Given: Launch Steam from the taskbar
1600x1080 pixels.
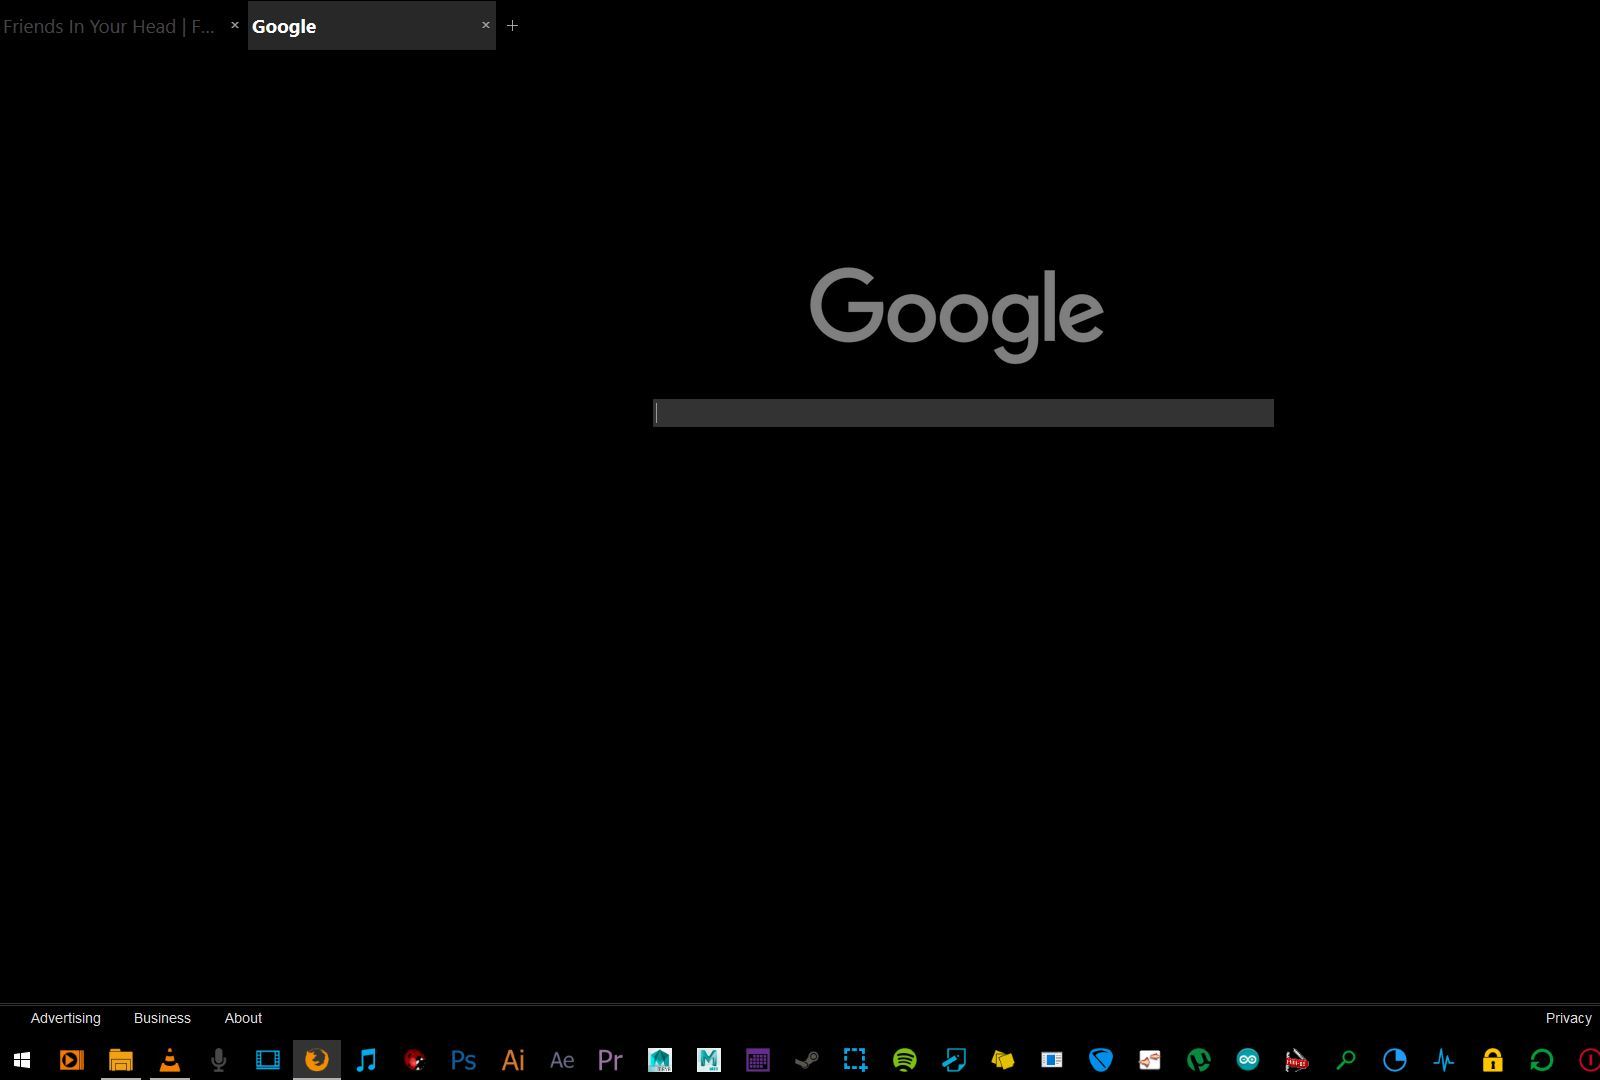Looking at the screenshot, I should coord(806,1060).
